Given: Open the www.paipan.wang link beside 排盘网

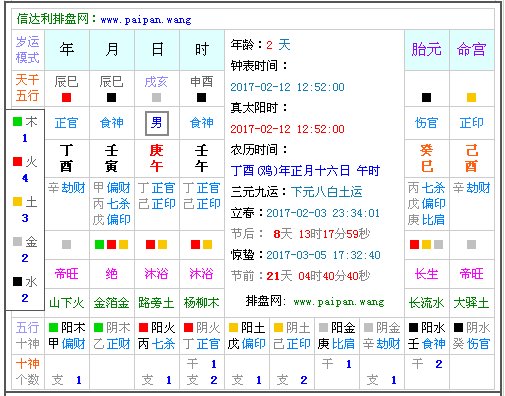Looking at the screenshot, I should tap(339, 302).
